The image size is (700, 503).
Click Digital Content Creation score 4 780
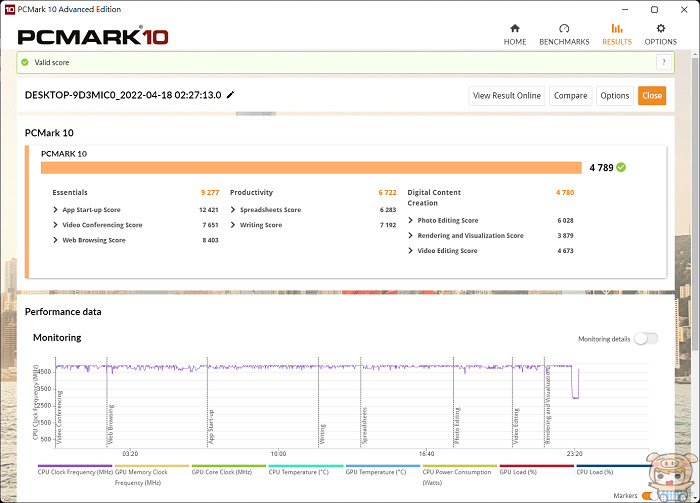point(565,192)
